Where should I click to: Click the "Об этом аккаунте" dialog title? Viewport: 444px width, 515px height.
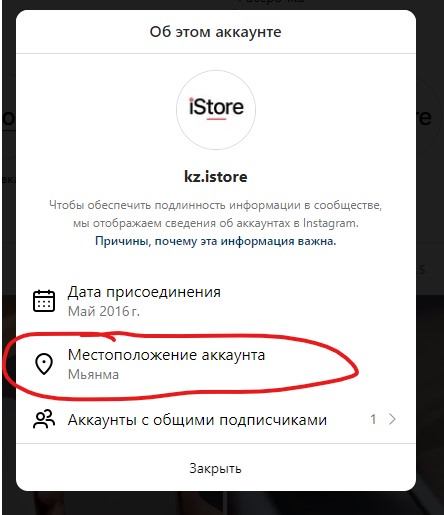216,32
